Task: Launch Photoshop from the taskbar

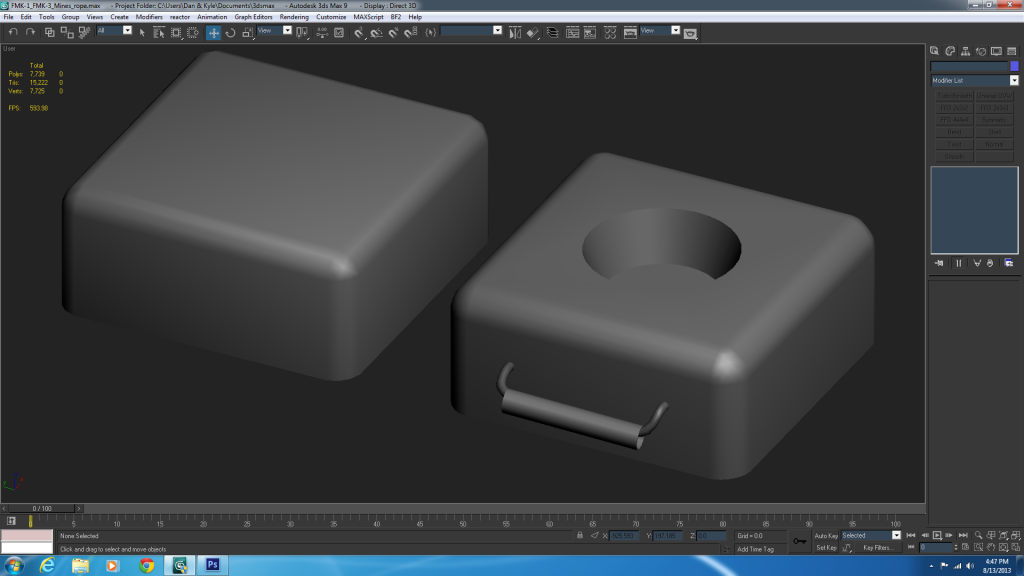Action: coord(212,565)
